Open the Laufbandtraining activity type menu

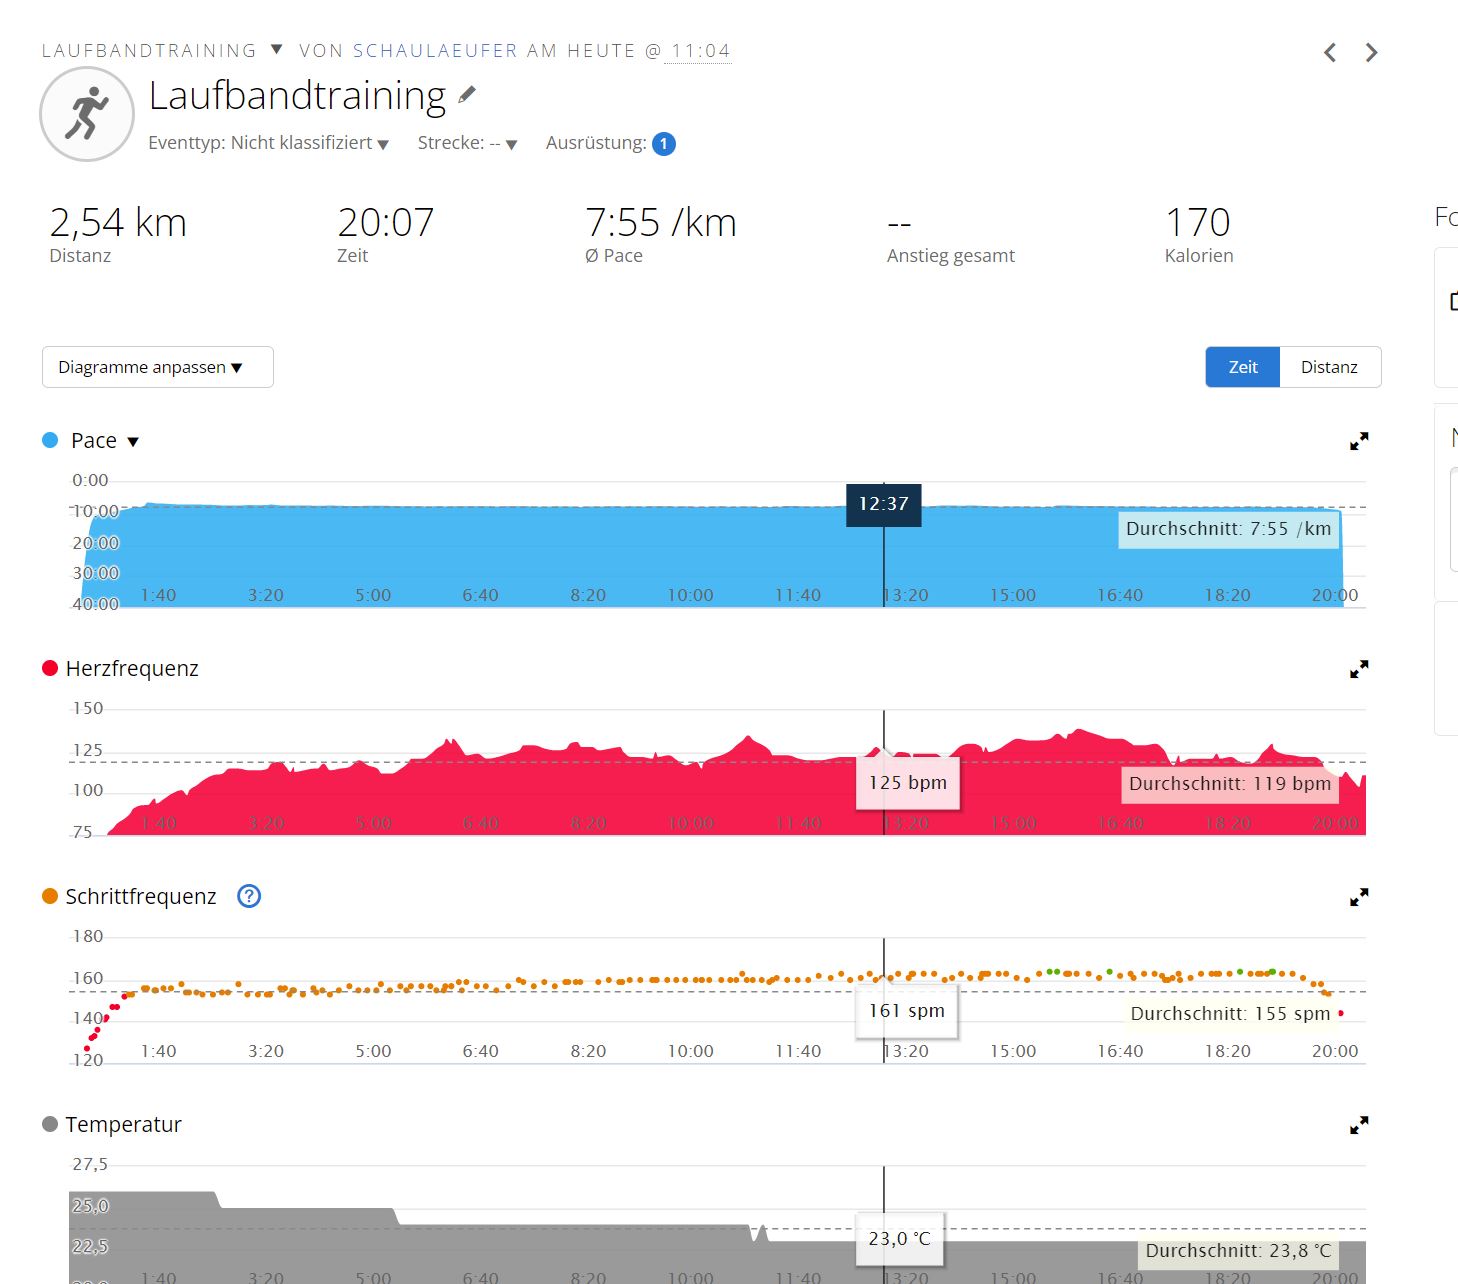tap(277, 50)
